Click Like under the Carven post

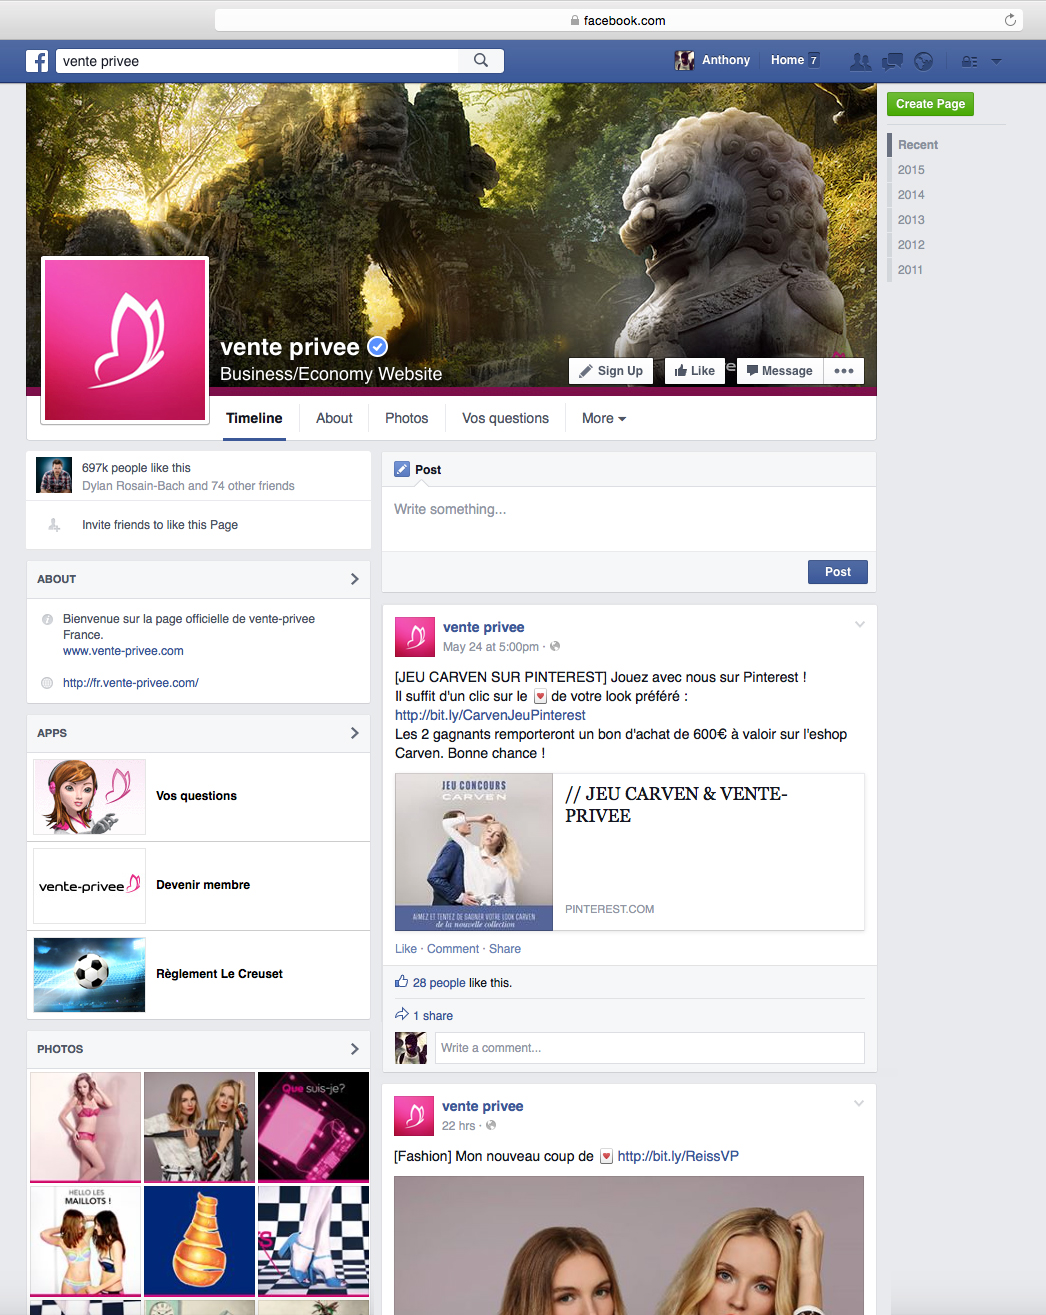point(406,949)
